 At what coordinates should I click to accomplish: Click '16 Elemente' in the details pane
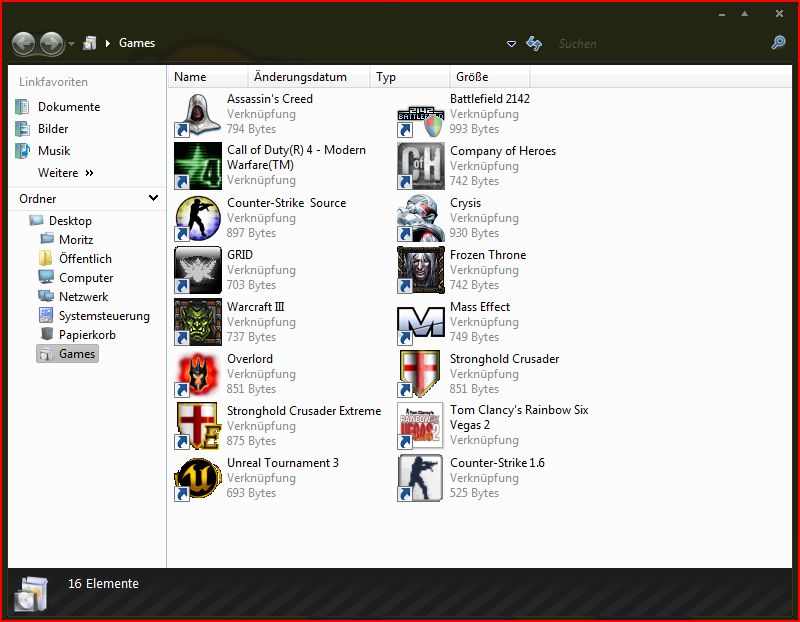click(103, 583)
